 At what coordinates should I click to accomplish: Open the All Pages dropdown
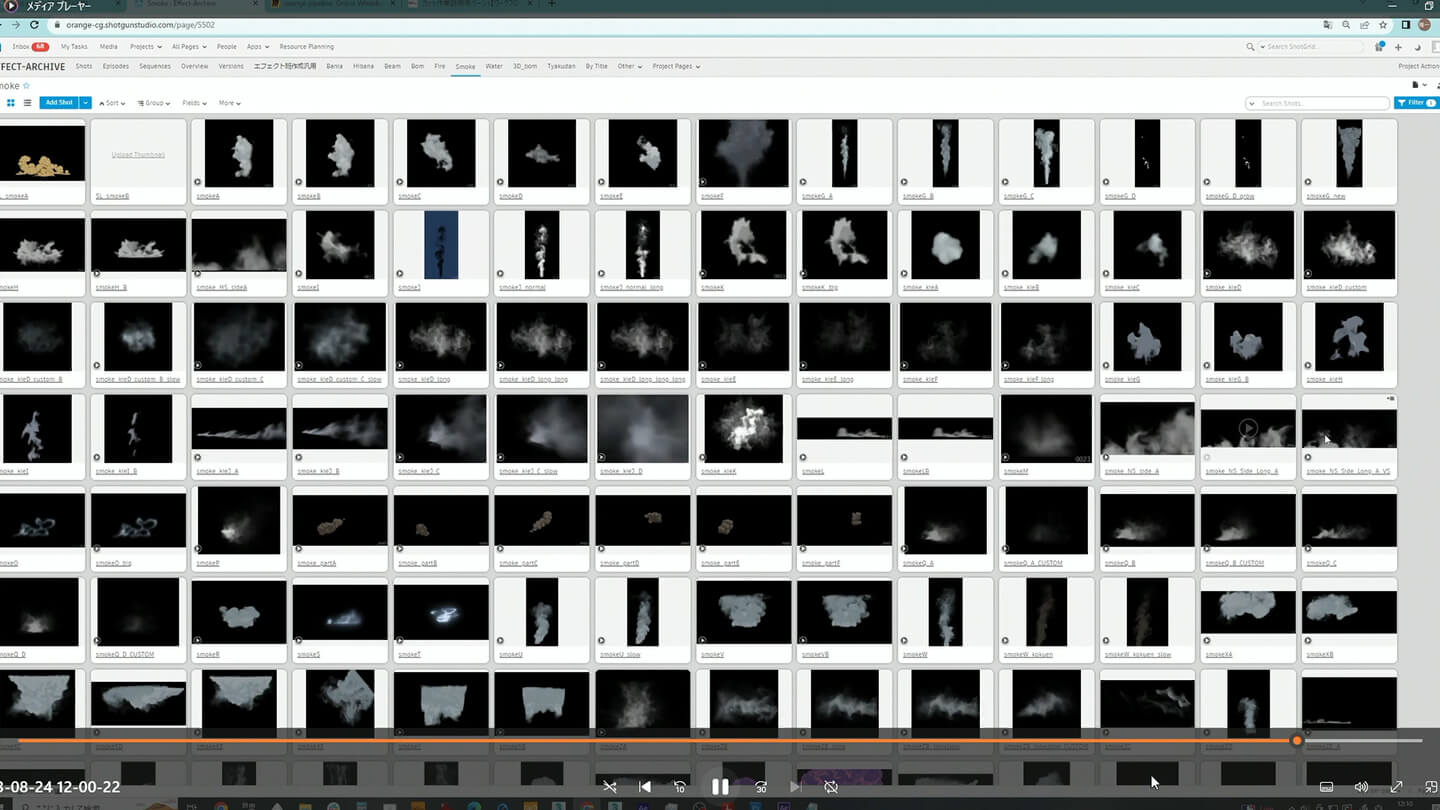coord(188,47)
